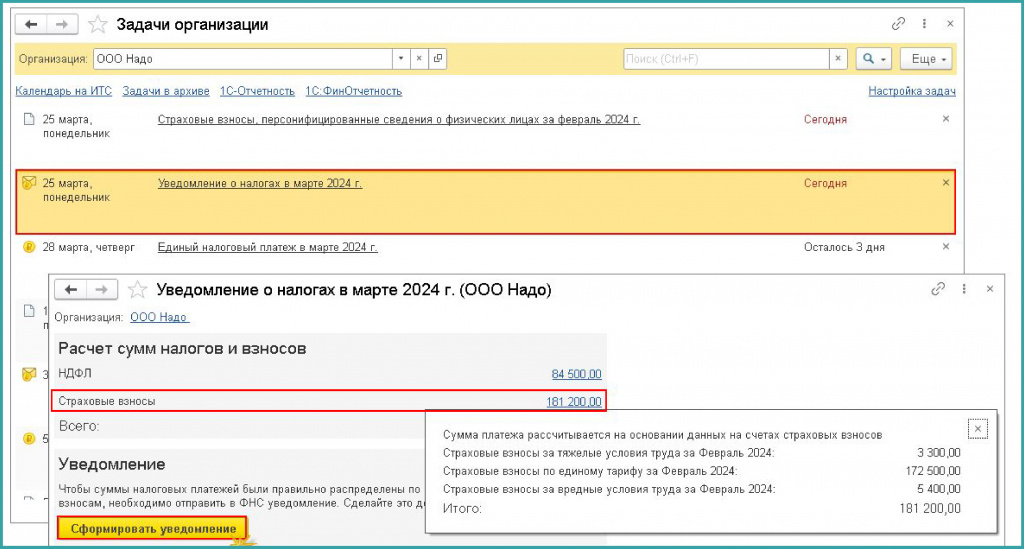Image resolution: width=1024 pixels, height=549 pixels.
Task: Select amount 3 300,00 in popup
Action: [938, 453]
